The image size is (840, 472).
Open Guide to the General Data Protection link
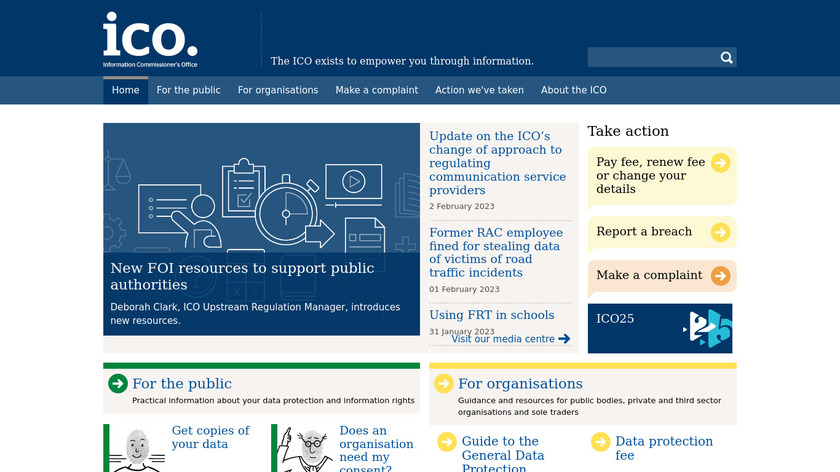pos(503,454)
